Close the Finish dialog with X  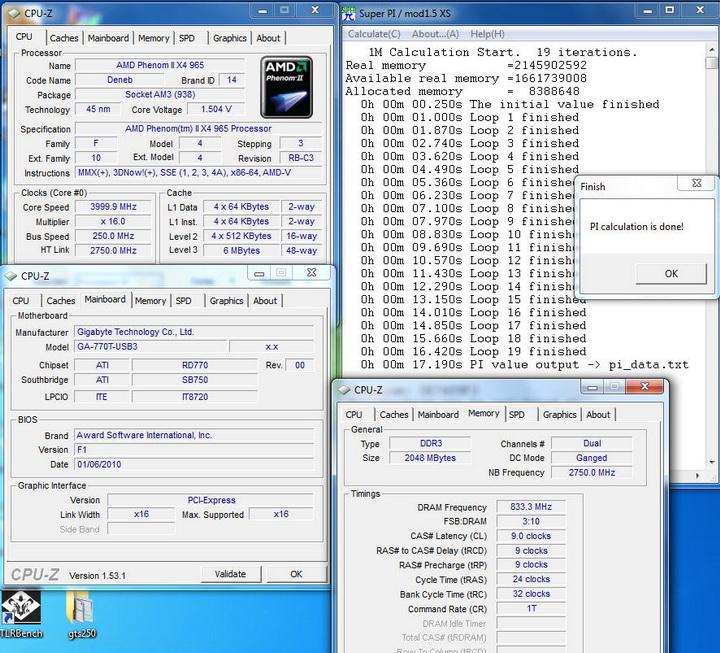click(697, 183)
